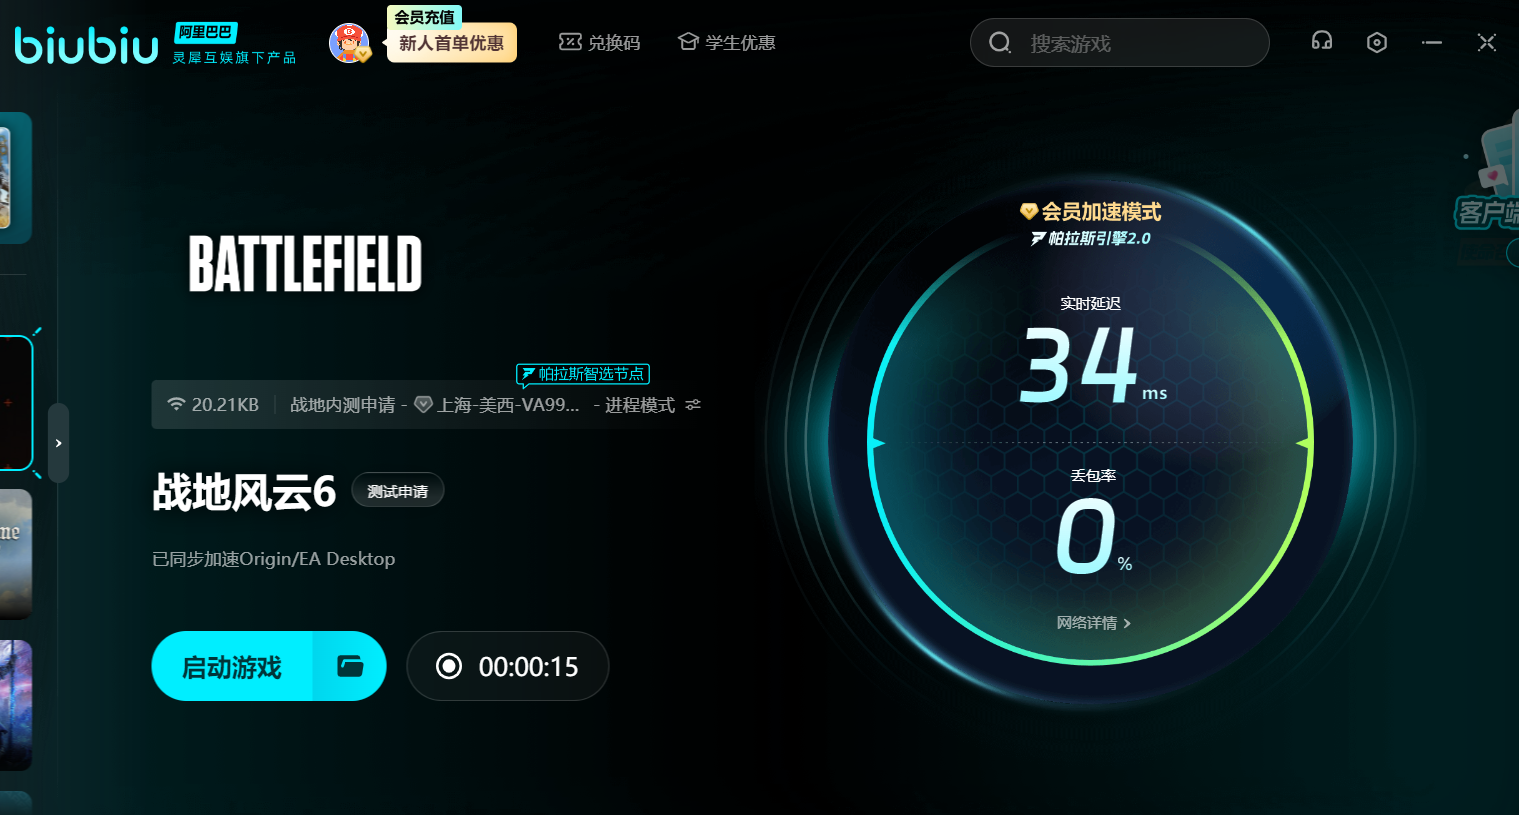1519x815 pixels.
Task: Click the biubiu logo
Action: point(86,45)
